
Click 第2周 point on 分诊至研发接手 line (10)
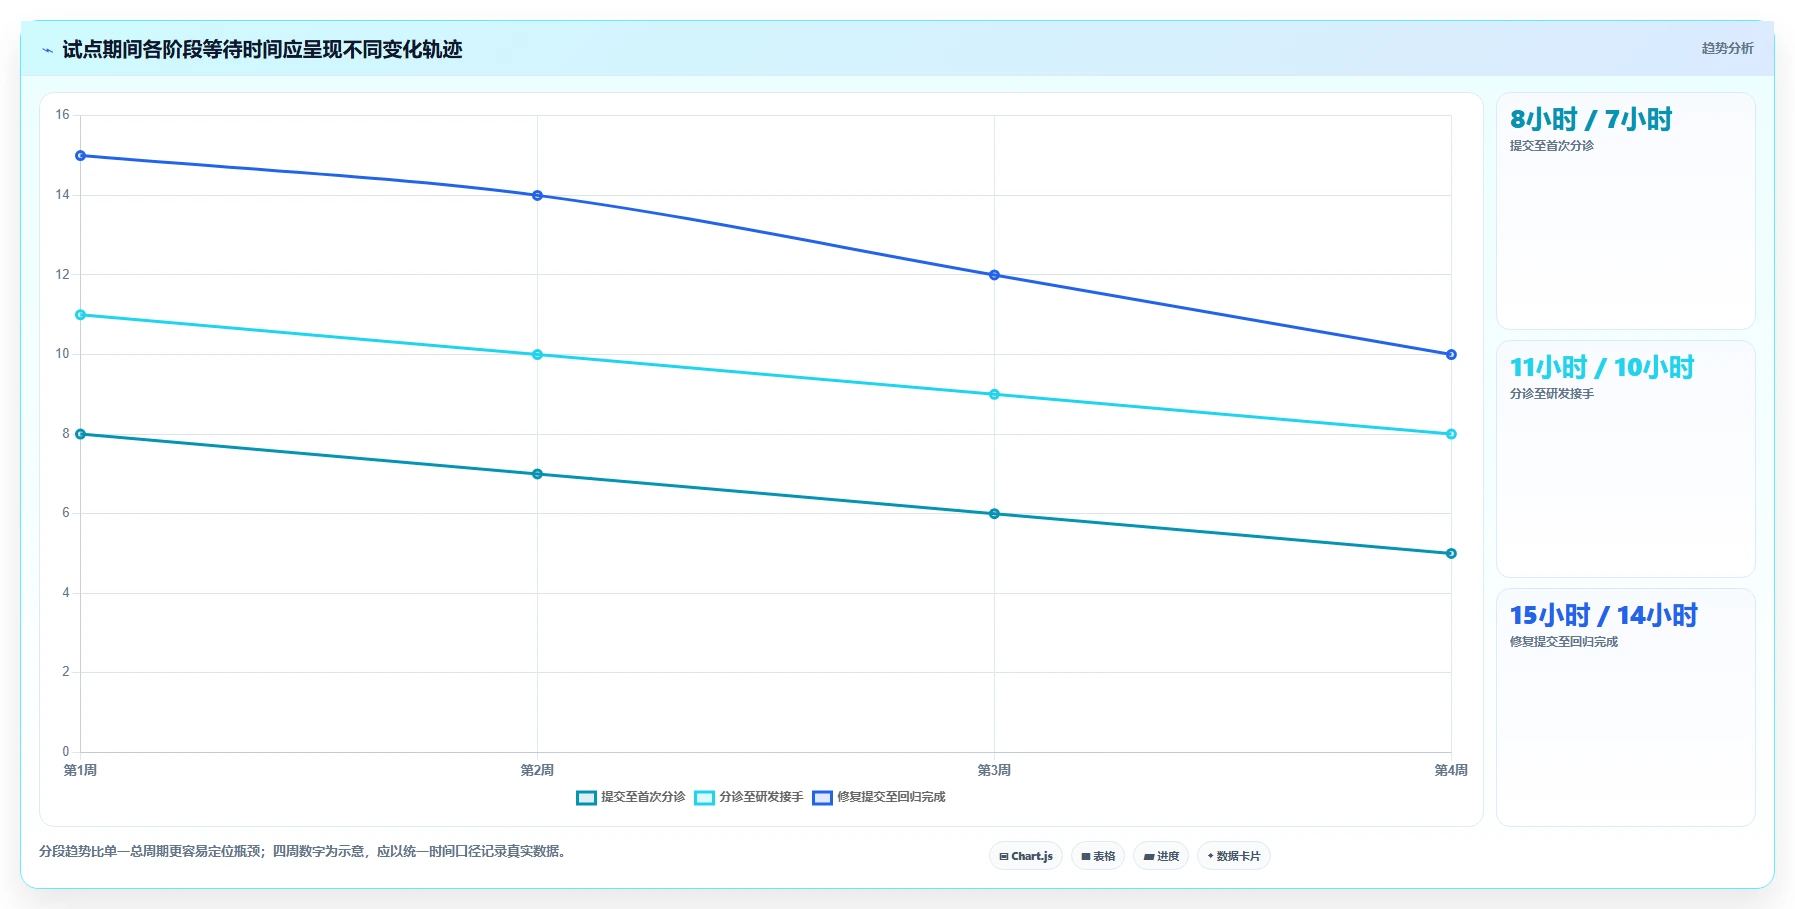click(x=538, y=355)
